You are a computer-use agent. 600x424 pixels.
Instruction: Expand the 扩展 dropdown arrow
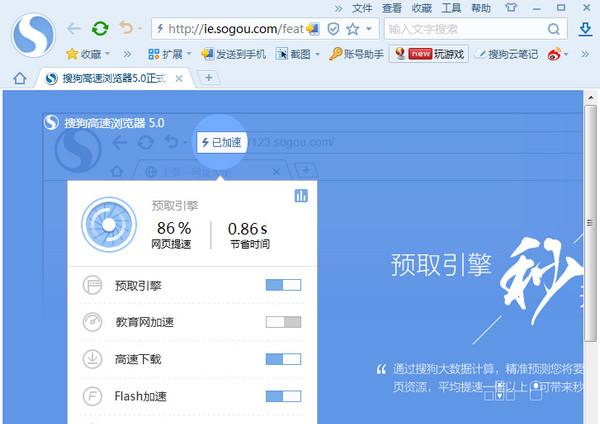click(189, 54)
